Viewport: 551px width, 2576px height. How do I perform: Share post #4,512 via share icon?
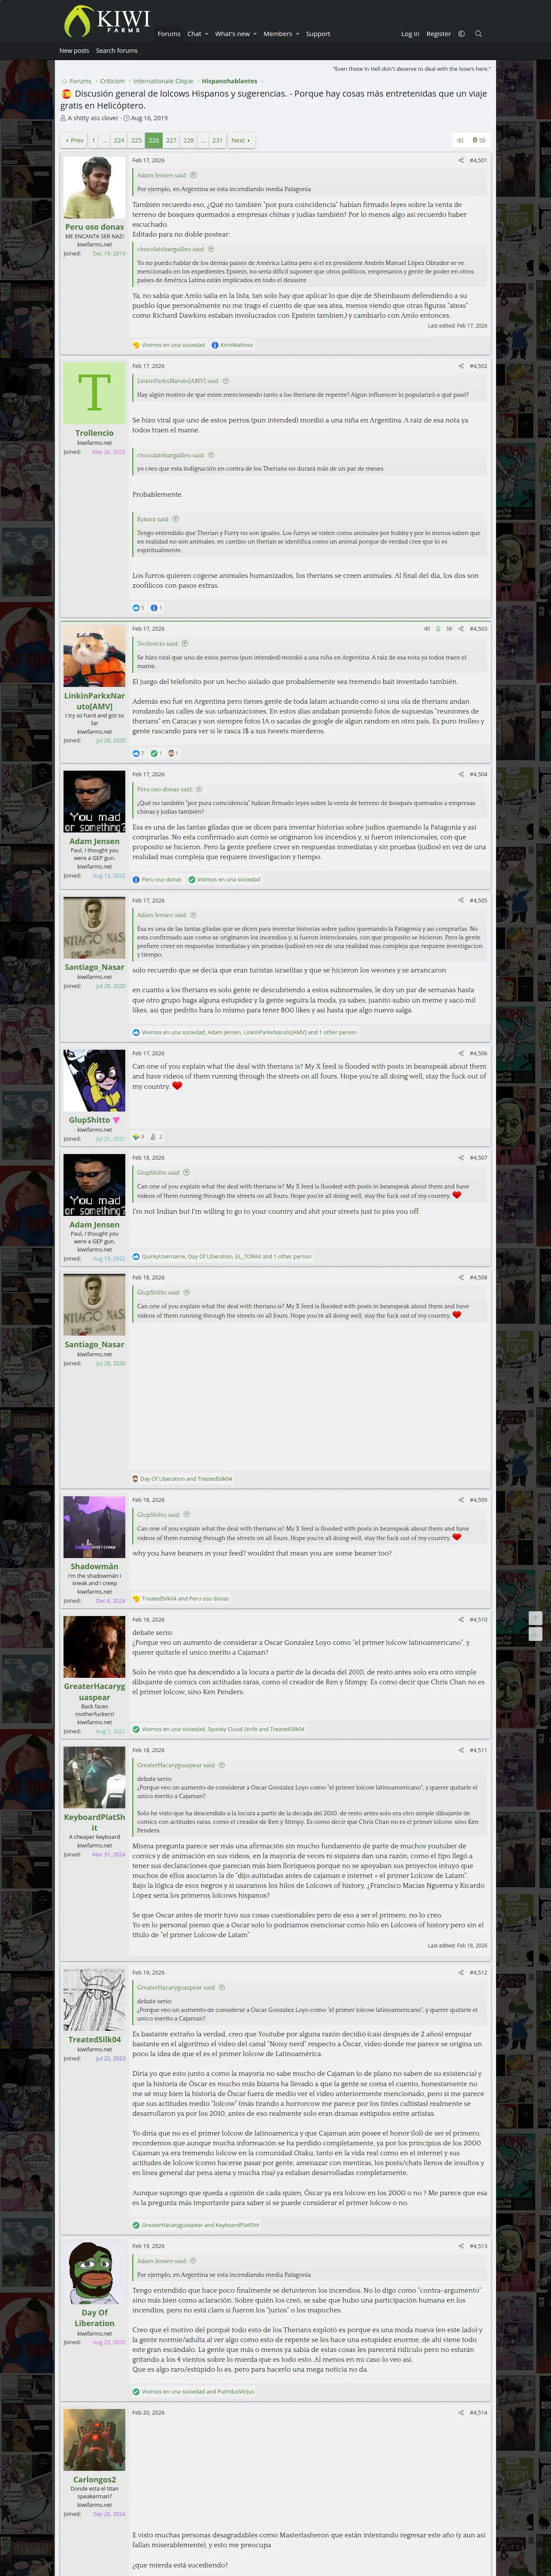click(461, 1972)
